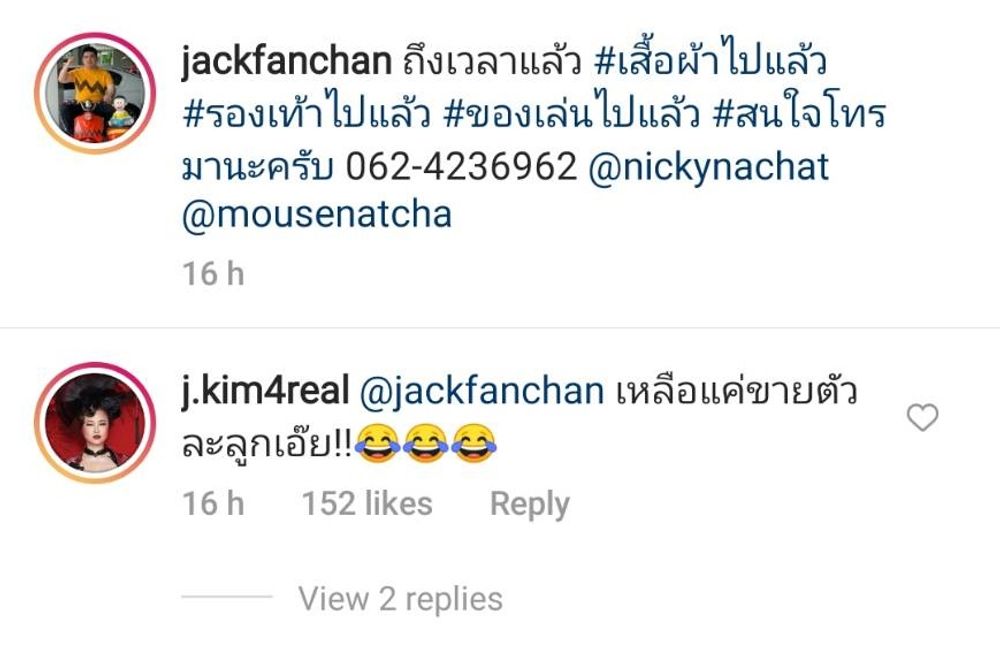This screenshot has width=1000, height=651.
Task: Click the 16 h timestamp beside 152 likes
Action: pyautogui.click(x=213, y=504)
